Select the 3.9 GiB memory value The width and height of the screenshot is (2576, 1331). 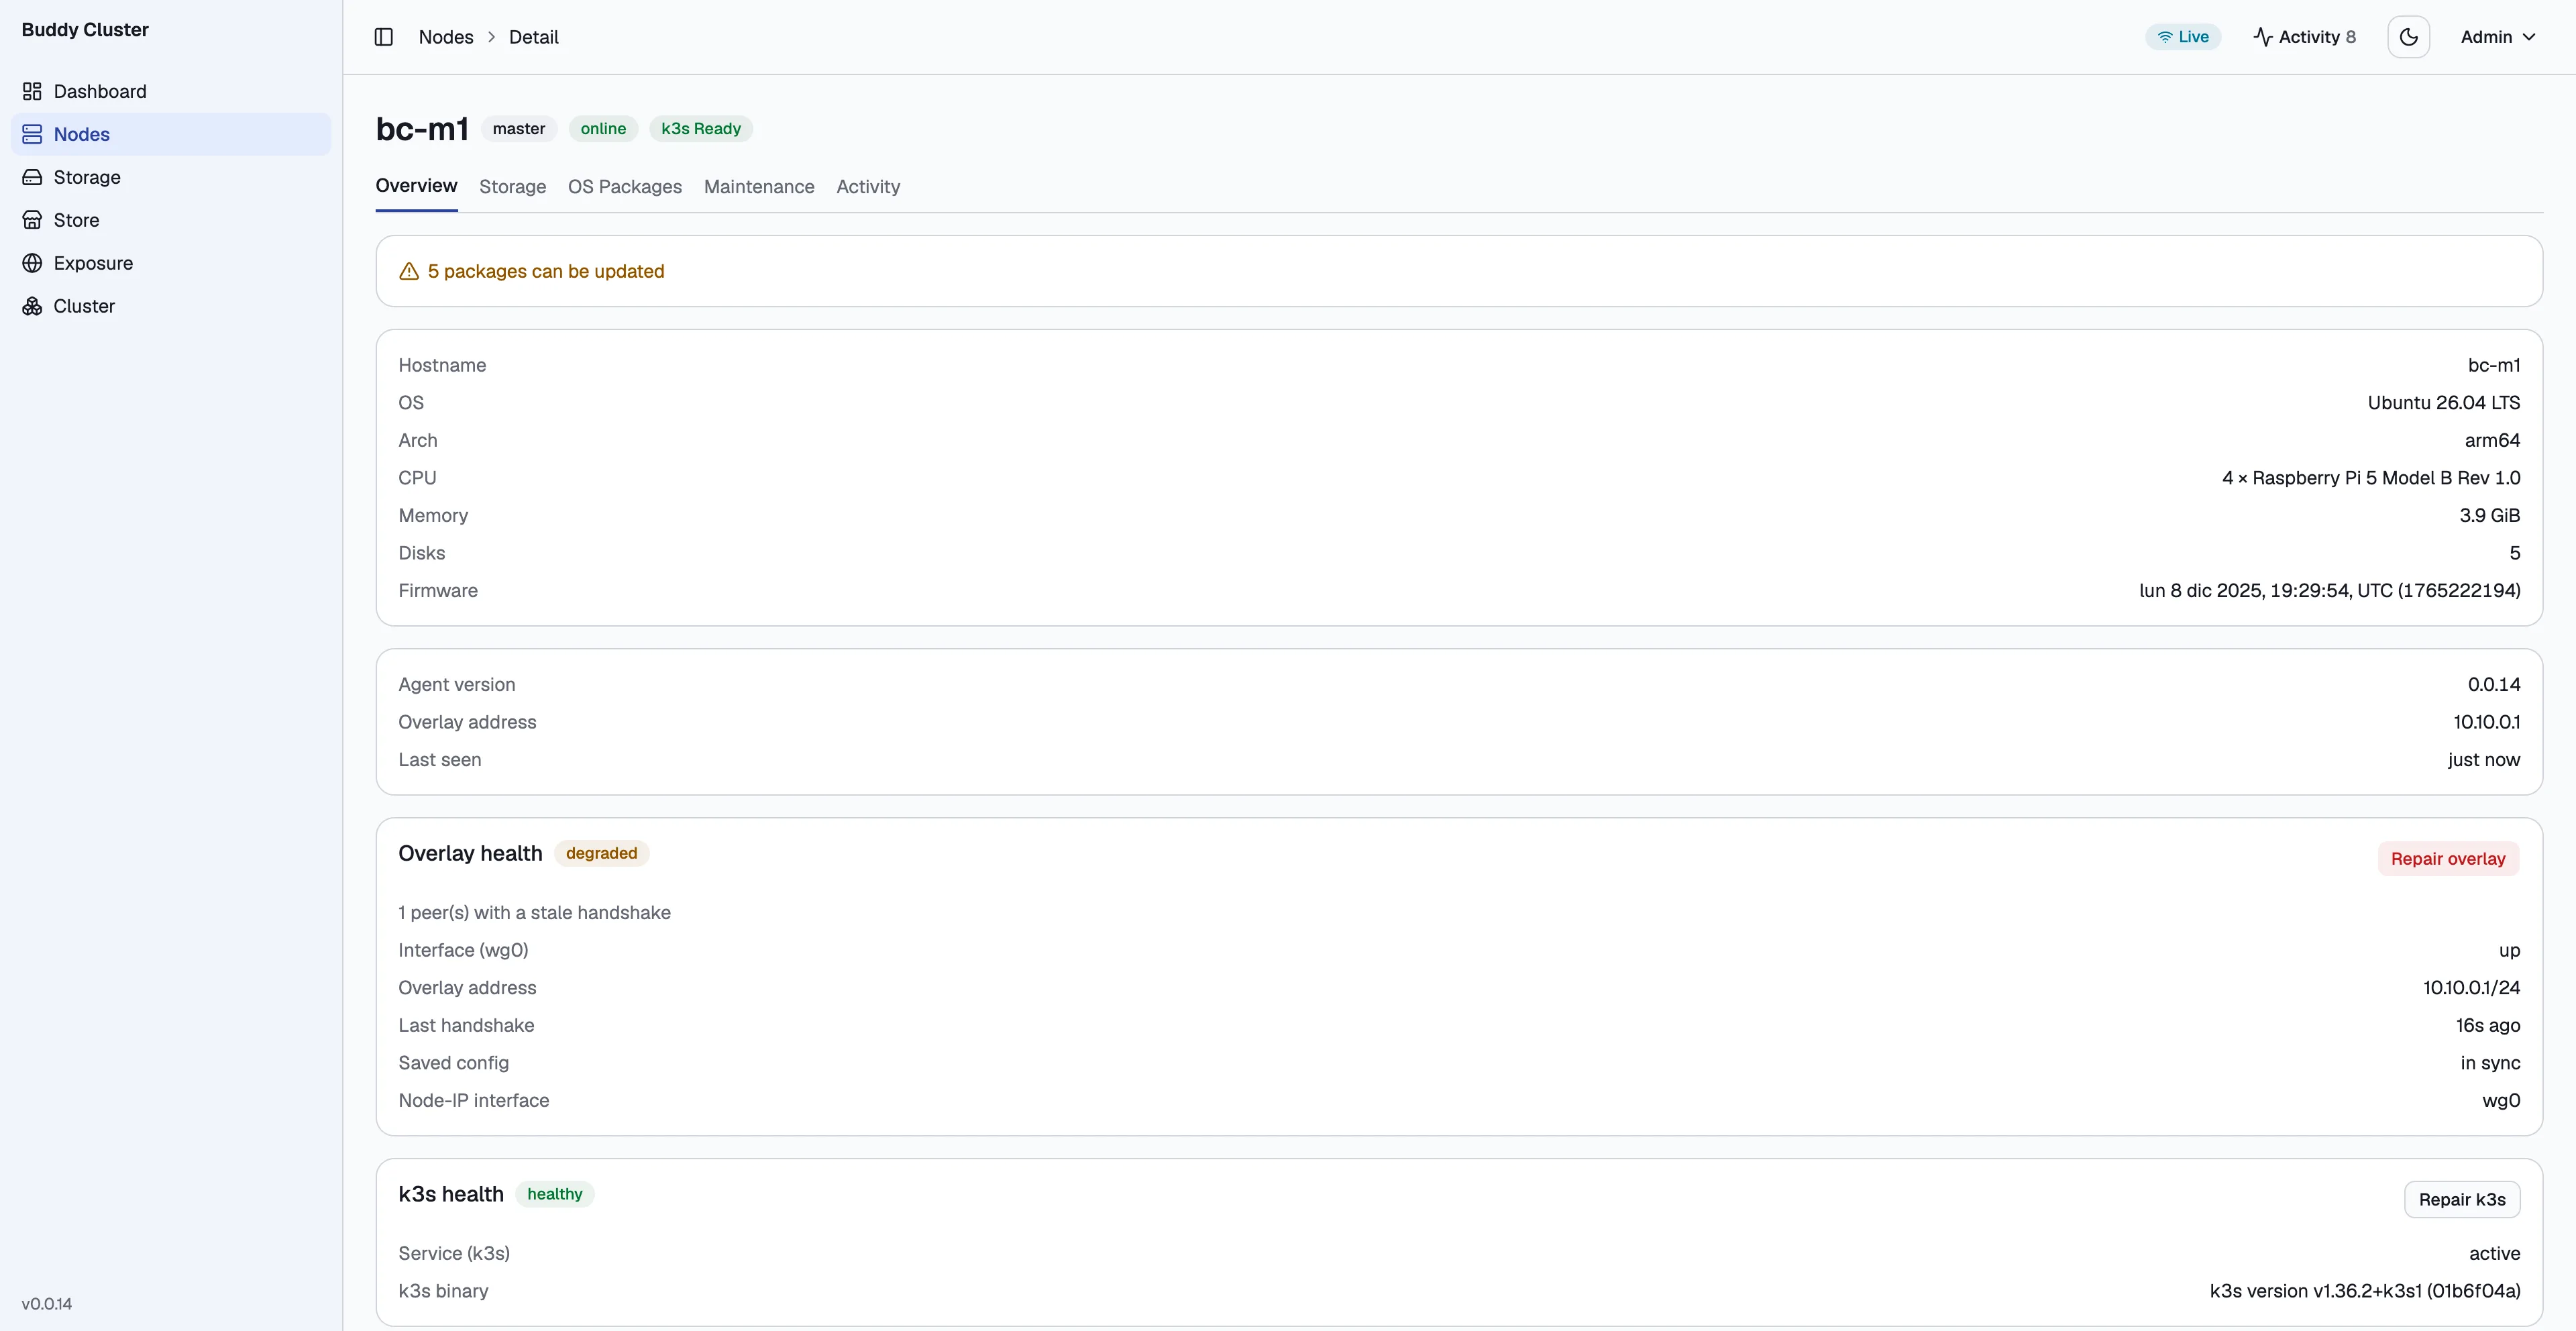coord(2490,515)
